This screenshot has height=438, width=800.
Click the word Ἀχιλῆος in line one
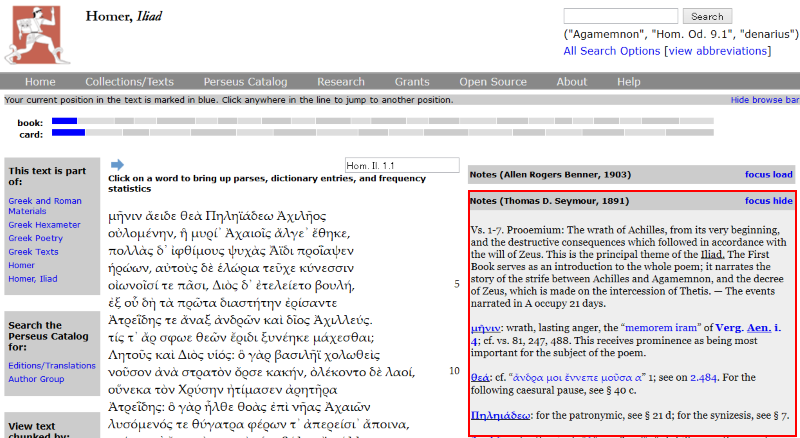[303, 216]
